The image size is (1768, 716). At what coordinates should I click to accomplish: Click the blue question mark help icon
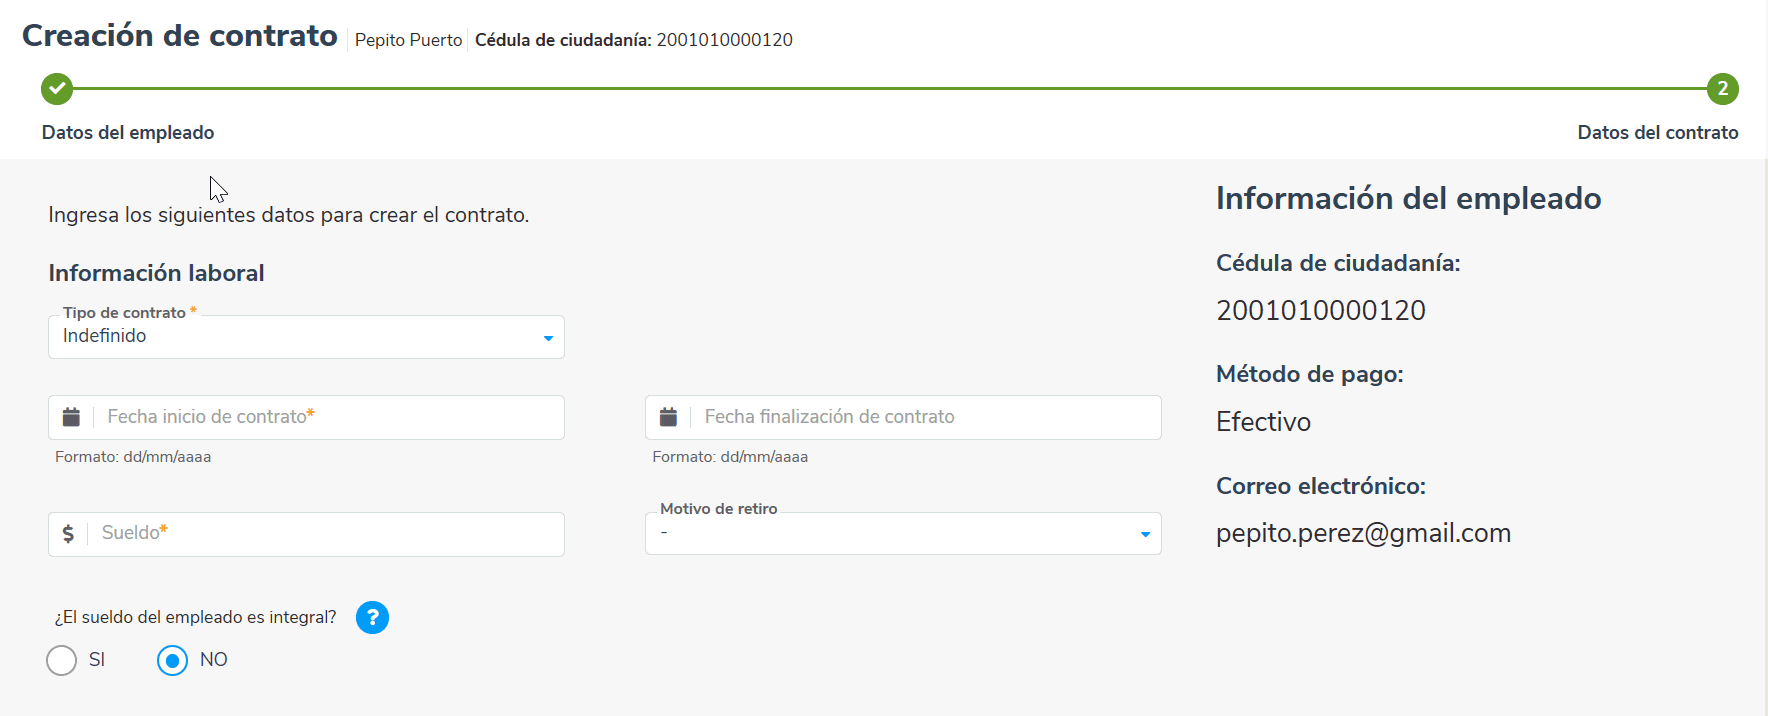coord(372,618)
